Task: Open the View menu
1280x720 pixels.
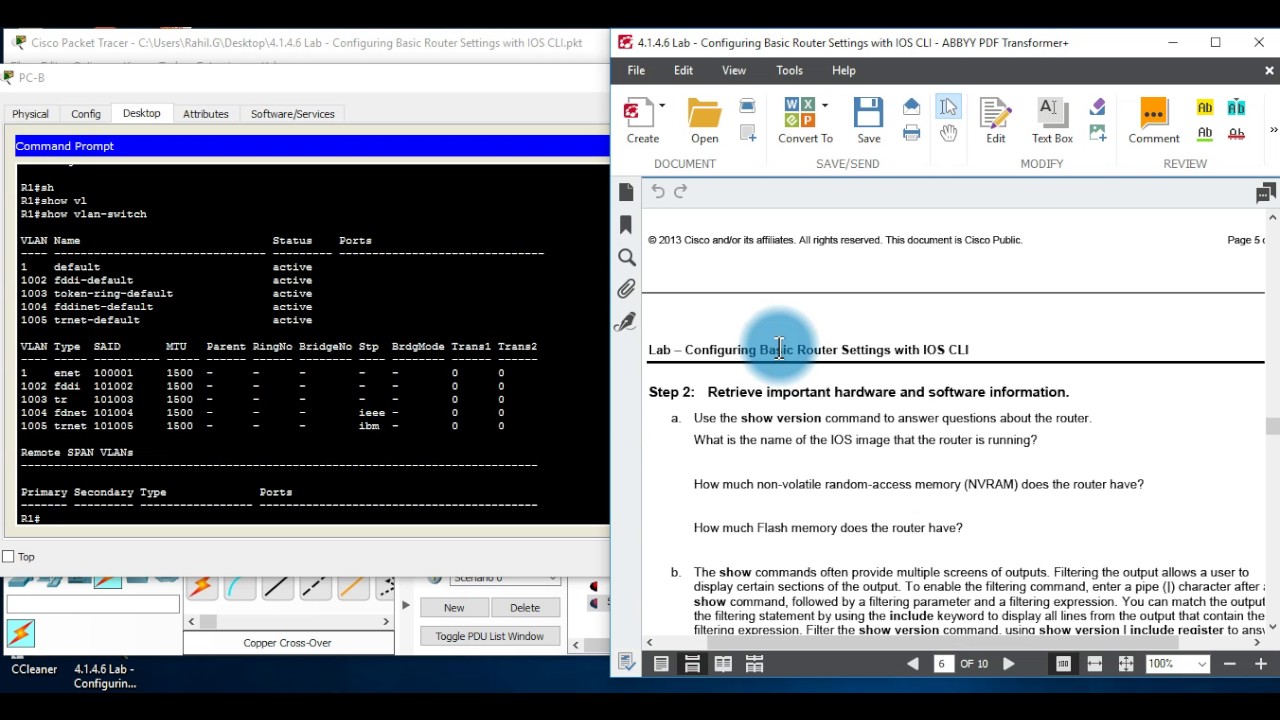Action: click(734, 70)
